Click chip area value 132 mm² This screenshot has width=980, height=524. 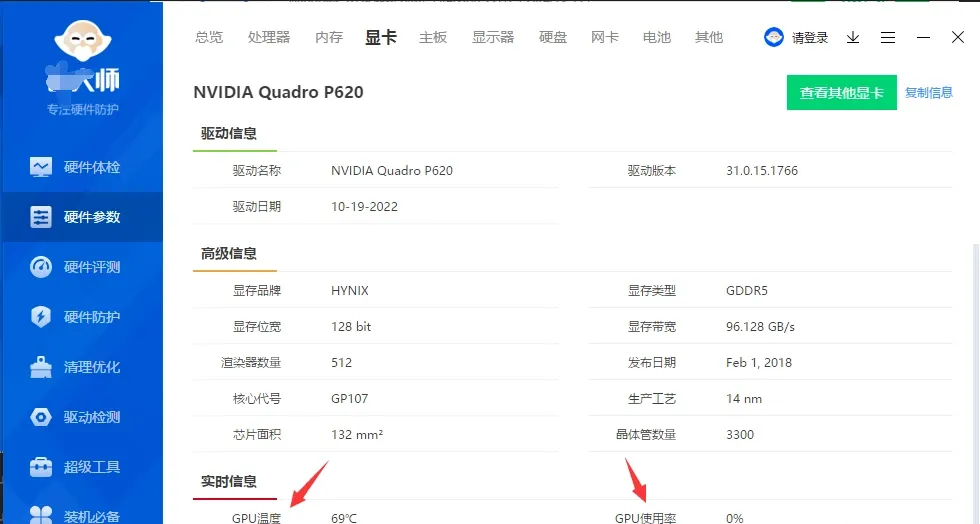[x=357, y=435]
